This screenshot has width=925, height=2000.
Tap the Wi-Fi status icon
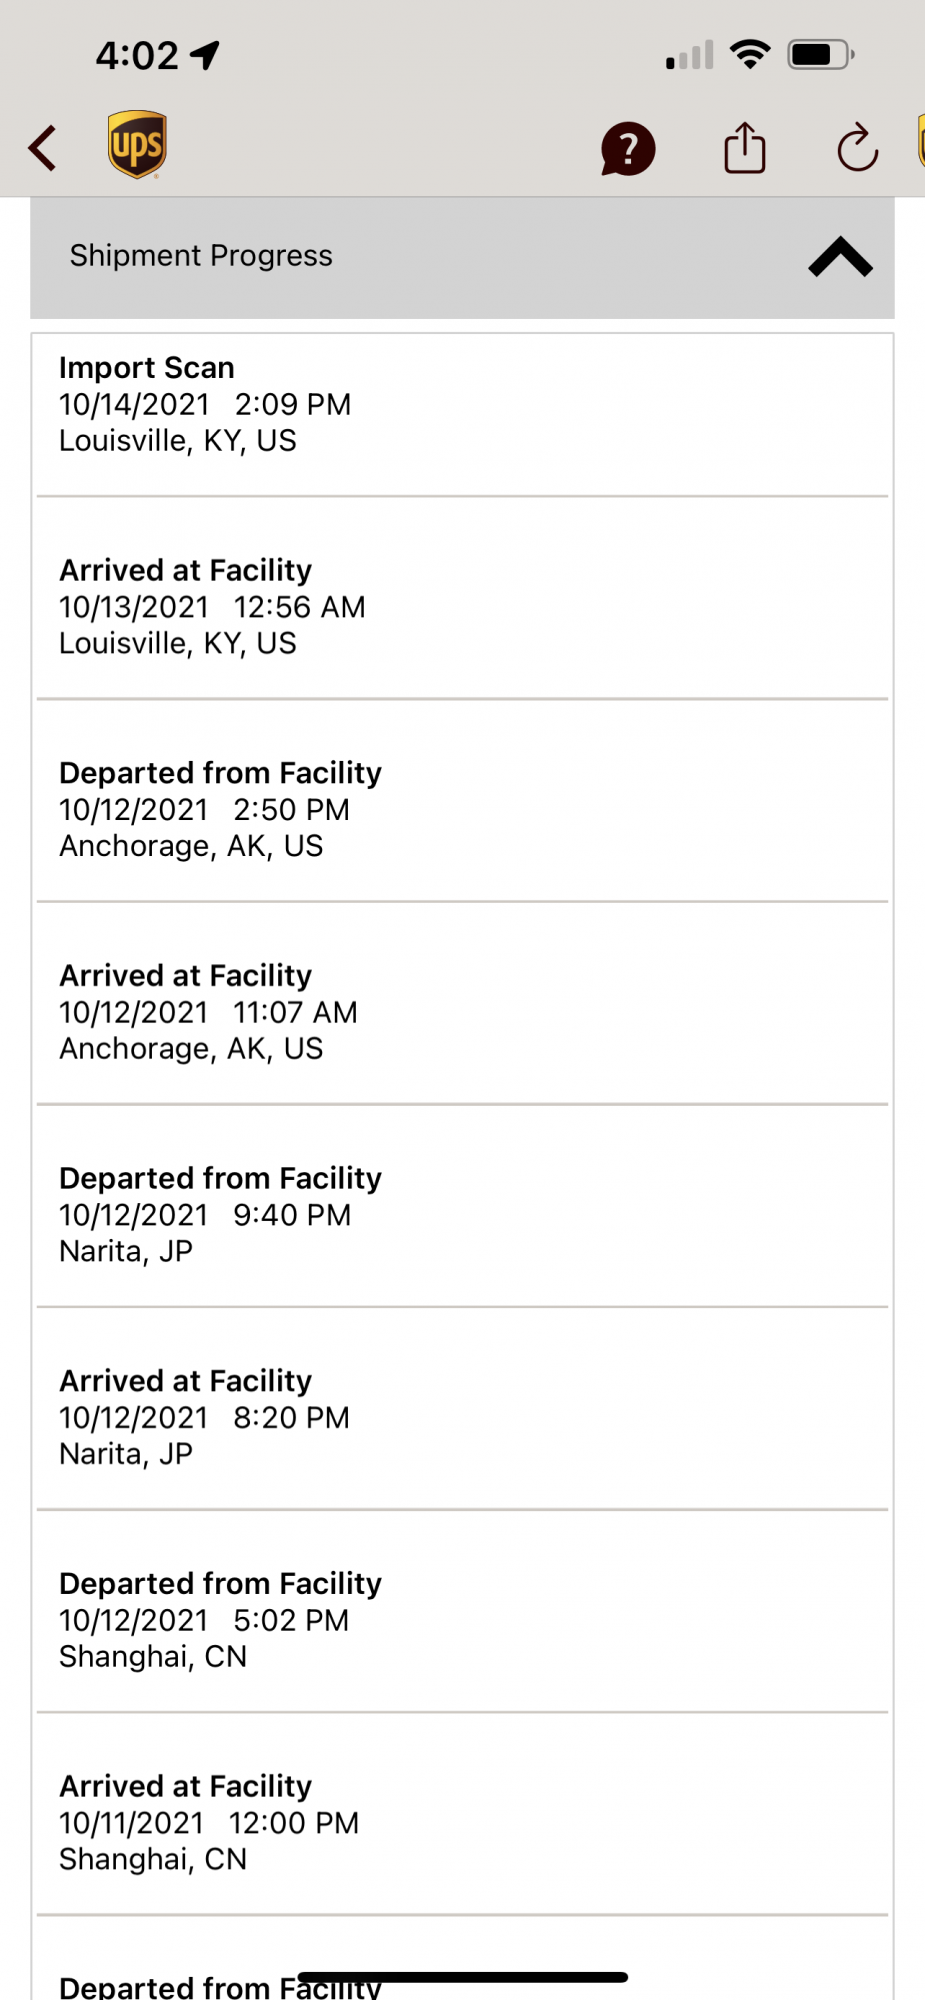750,54
